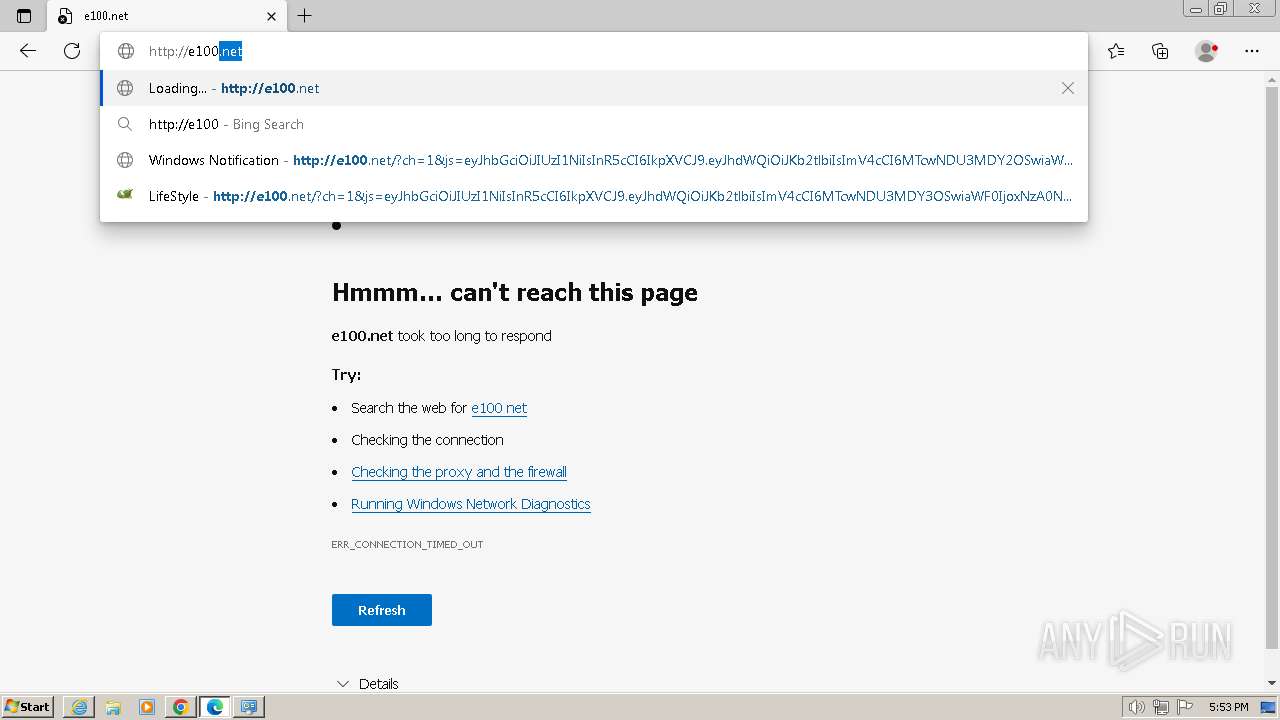Open the Windows Start menu
1280x720 pixels.
(x=28, y=707)
